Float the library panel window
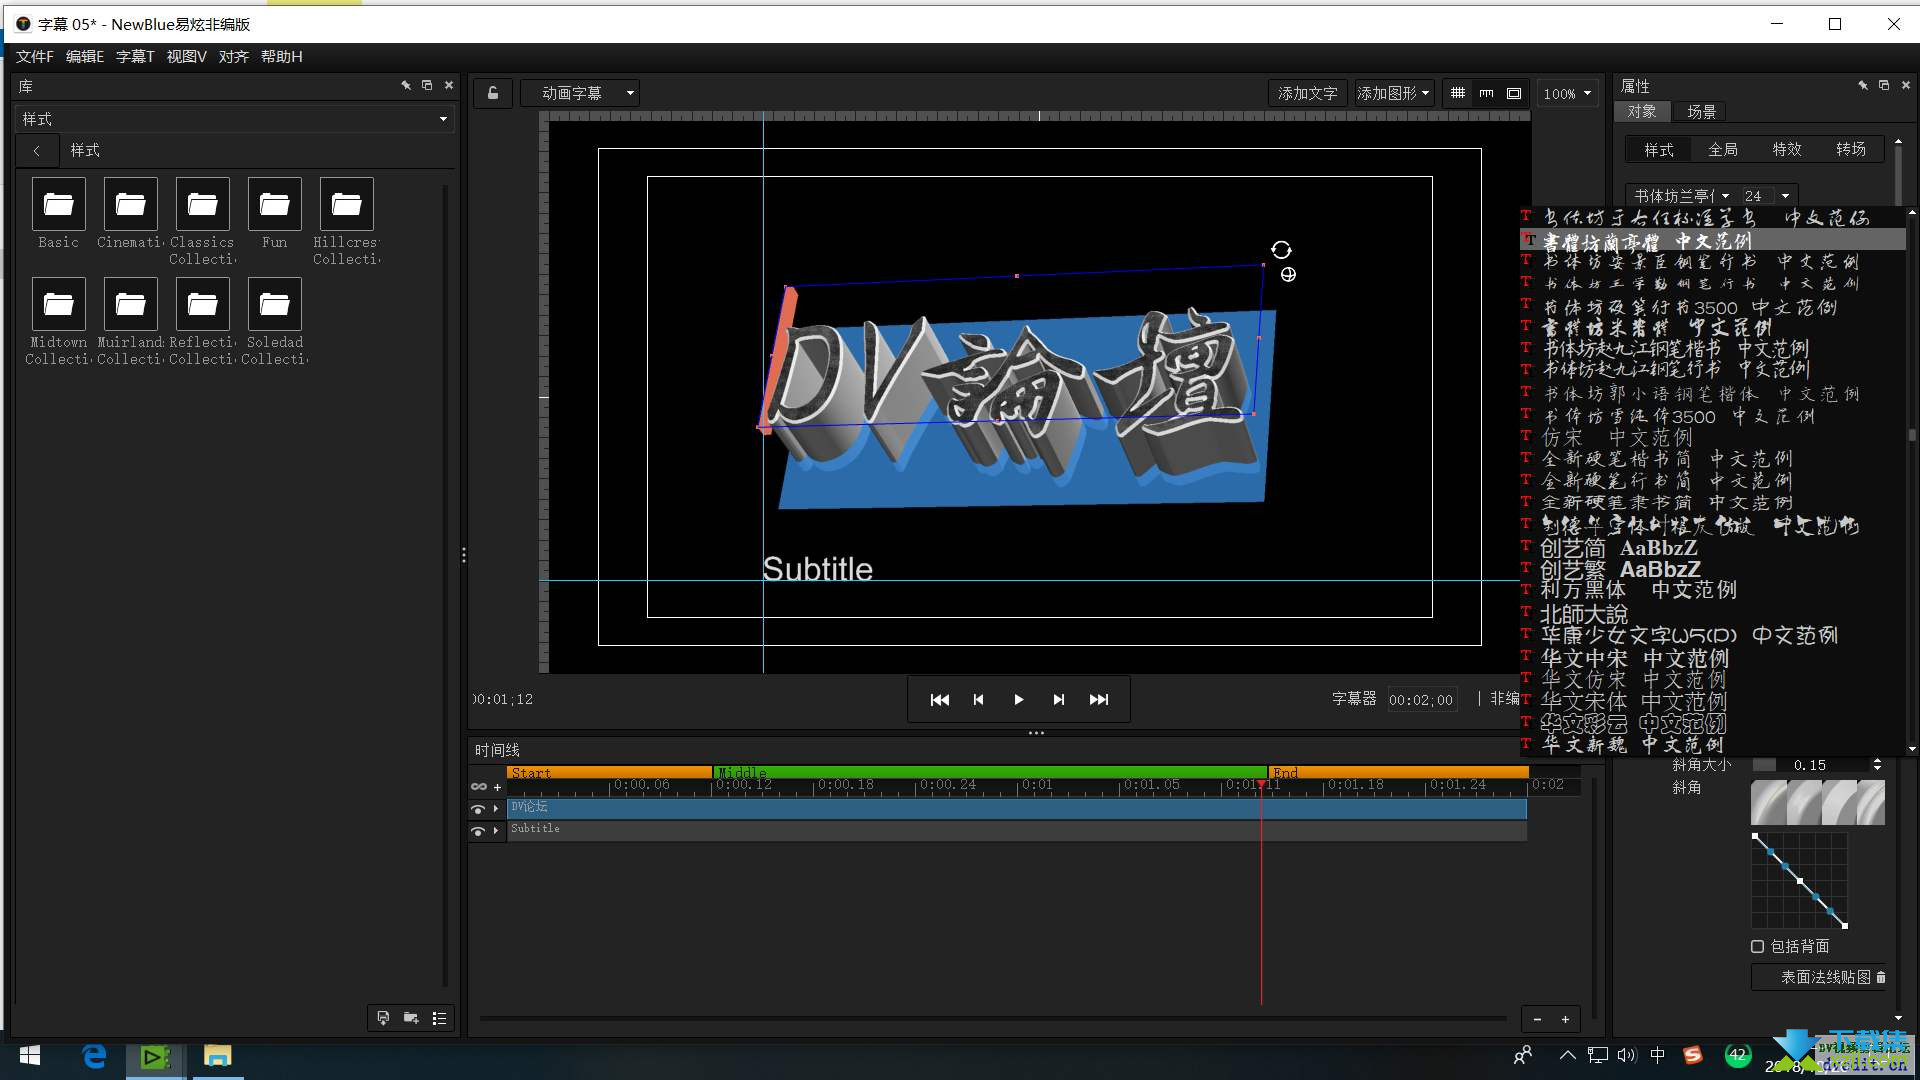 click(427, 86)
